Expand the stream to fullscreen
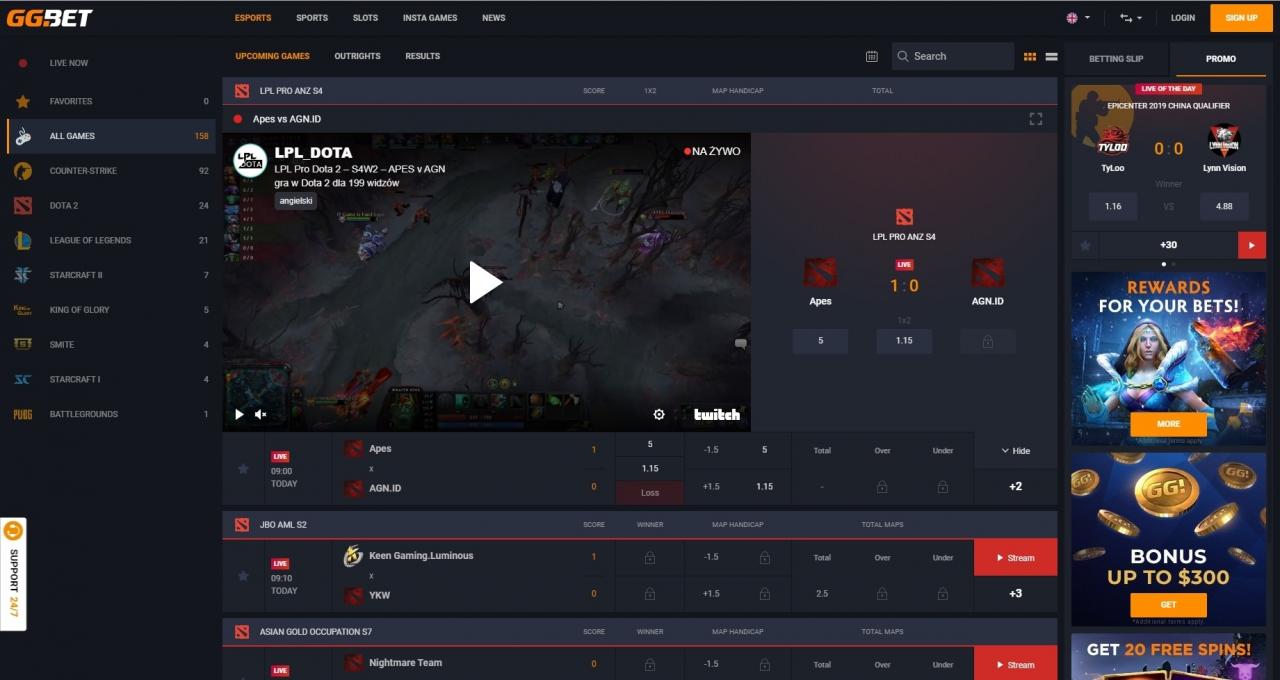 click(x=1035, y=119)
